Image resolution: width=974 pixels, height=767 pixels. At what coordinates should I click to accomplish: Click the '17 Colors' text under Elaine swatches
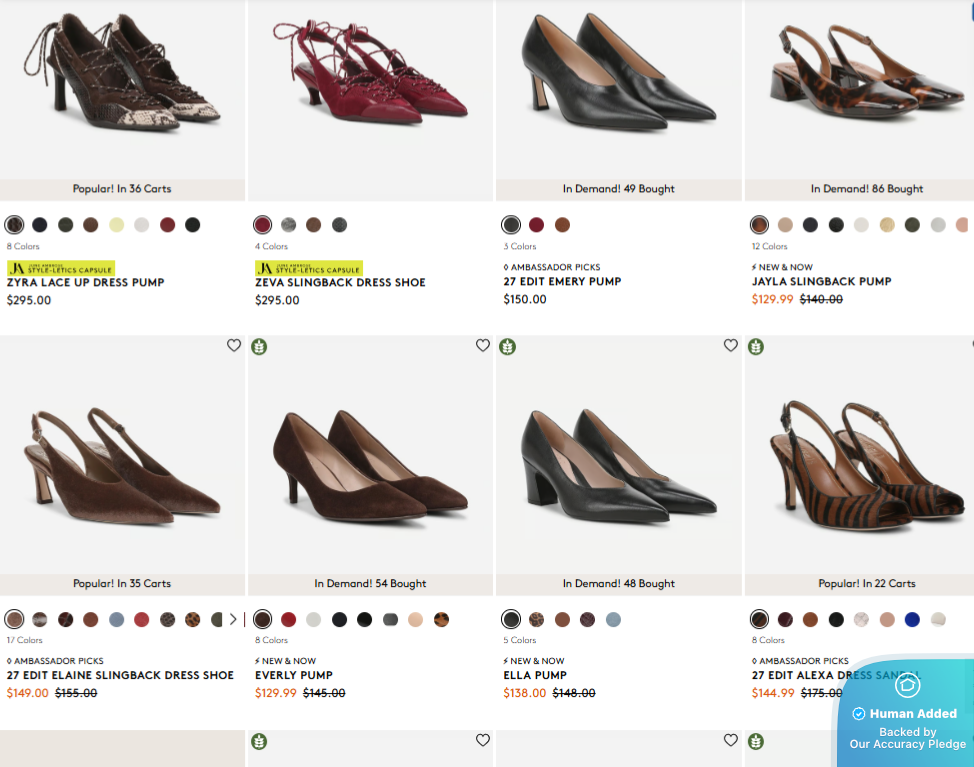(25, 640)
